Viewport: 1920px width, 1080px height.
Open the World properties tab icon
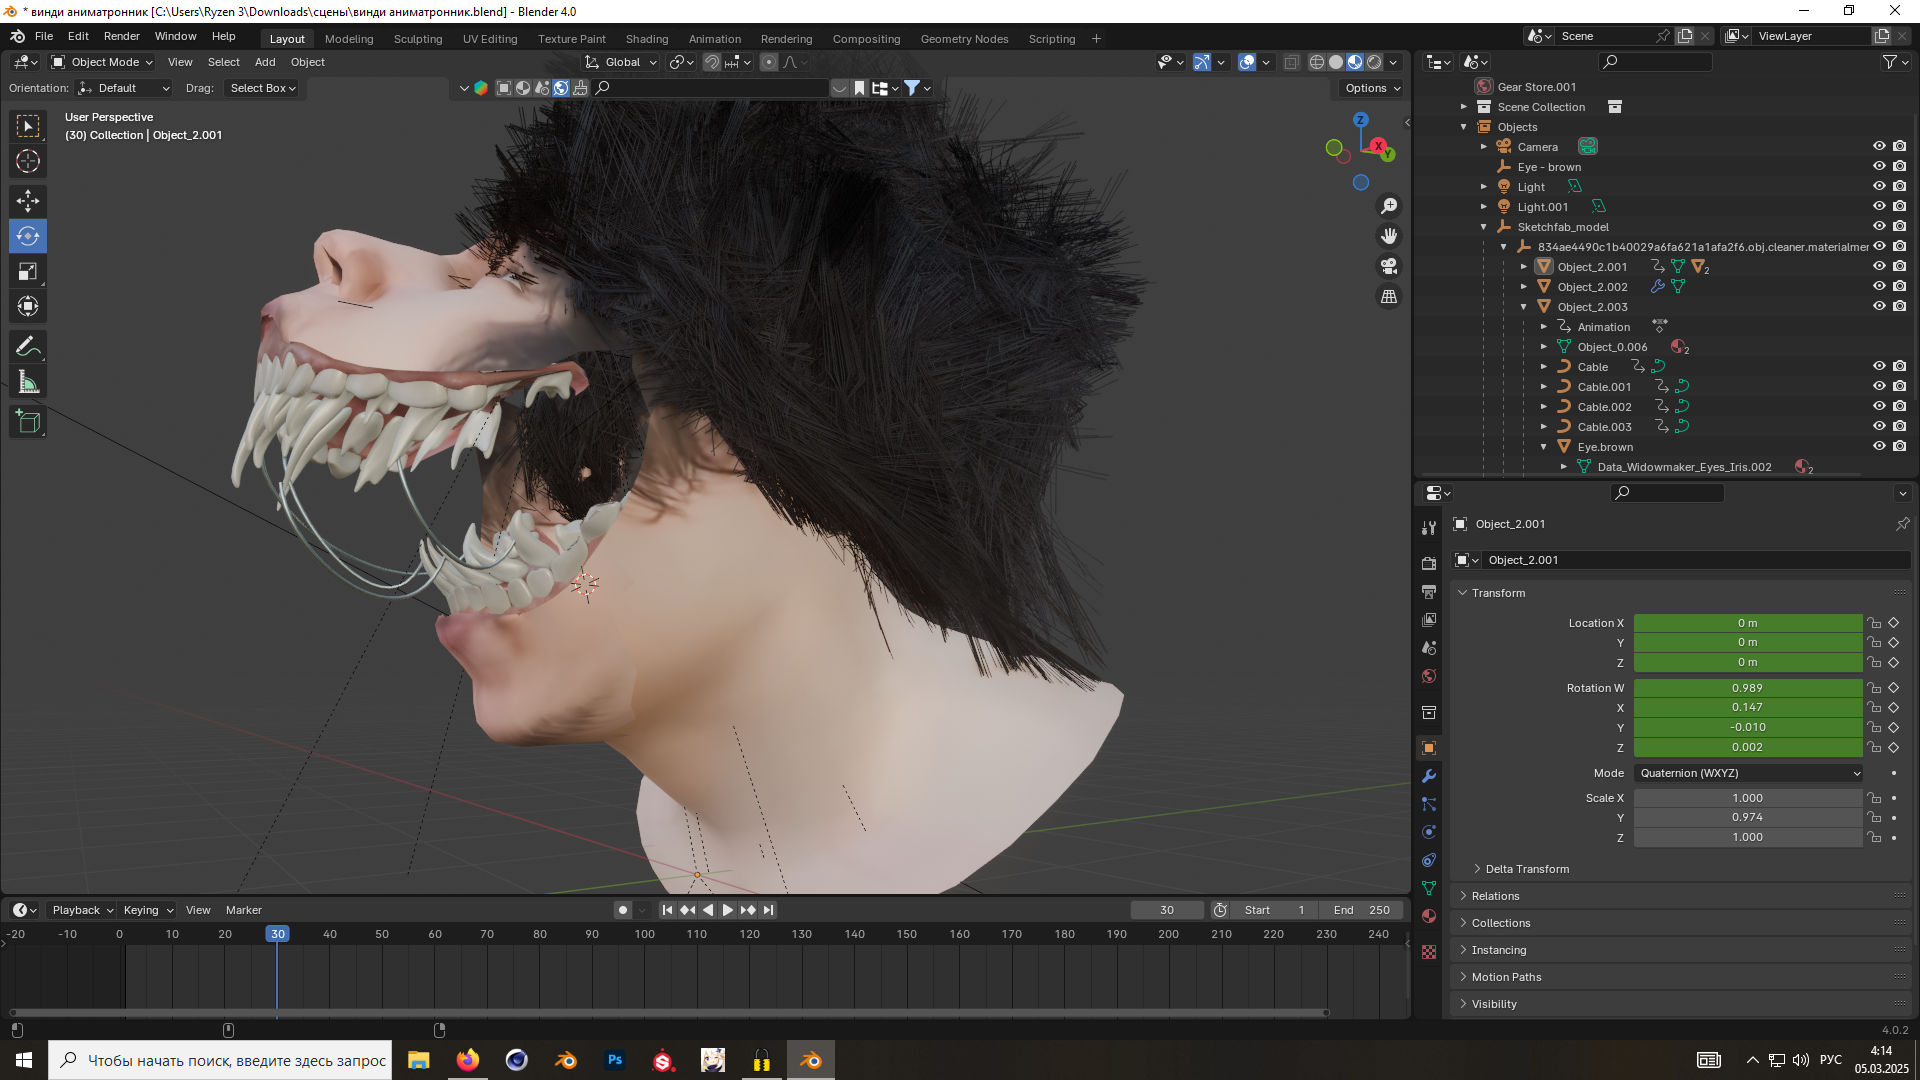coord(1429,676)
